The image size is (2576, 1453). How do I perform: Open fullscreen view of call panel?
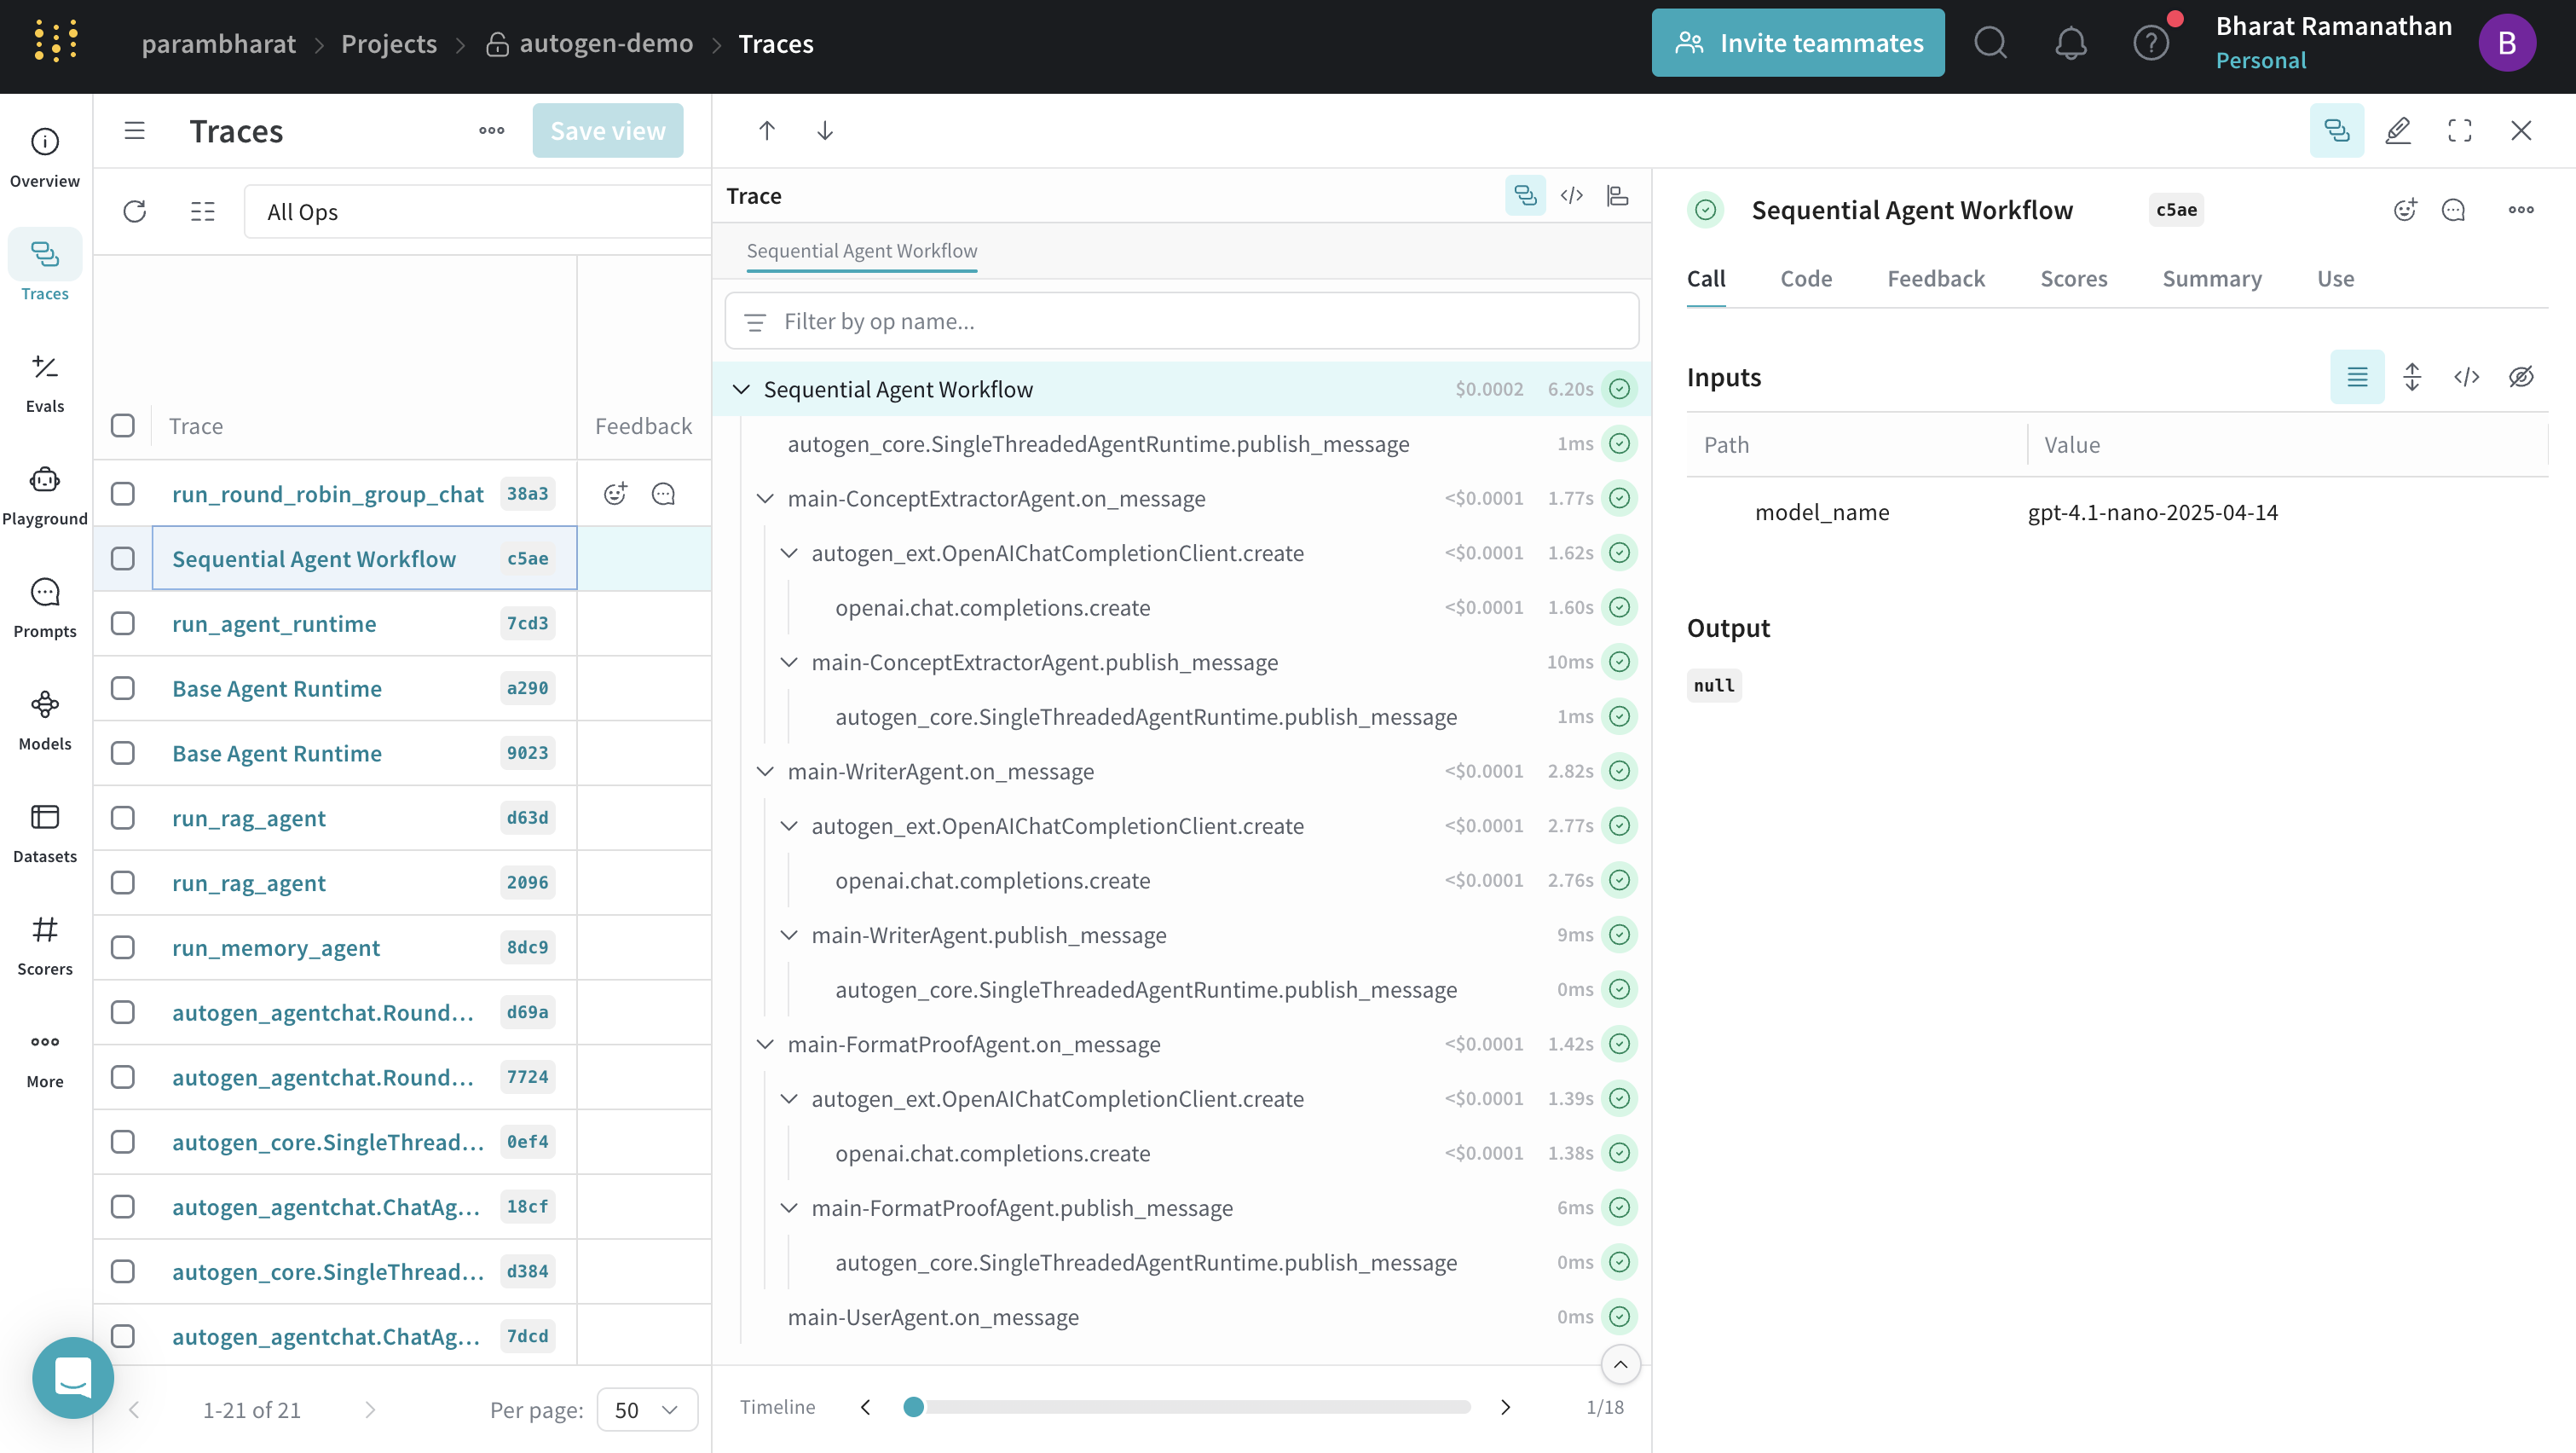click(x=2459, y=130)
